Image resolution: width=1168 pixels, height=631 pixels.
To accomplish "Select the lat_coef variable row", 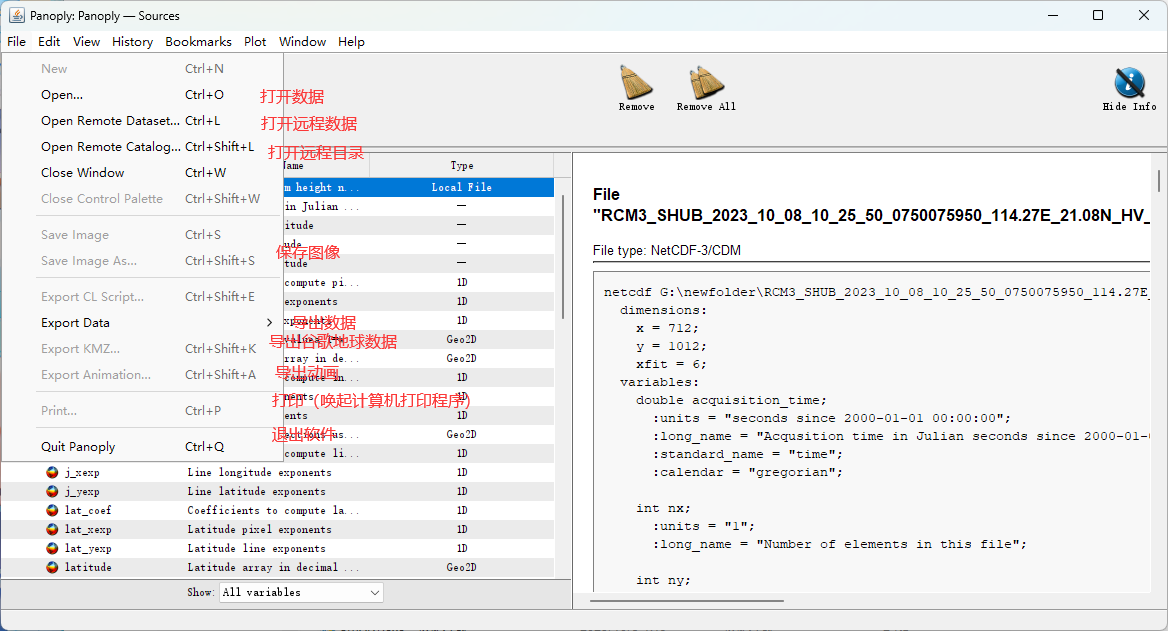I will (278, 510).
